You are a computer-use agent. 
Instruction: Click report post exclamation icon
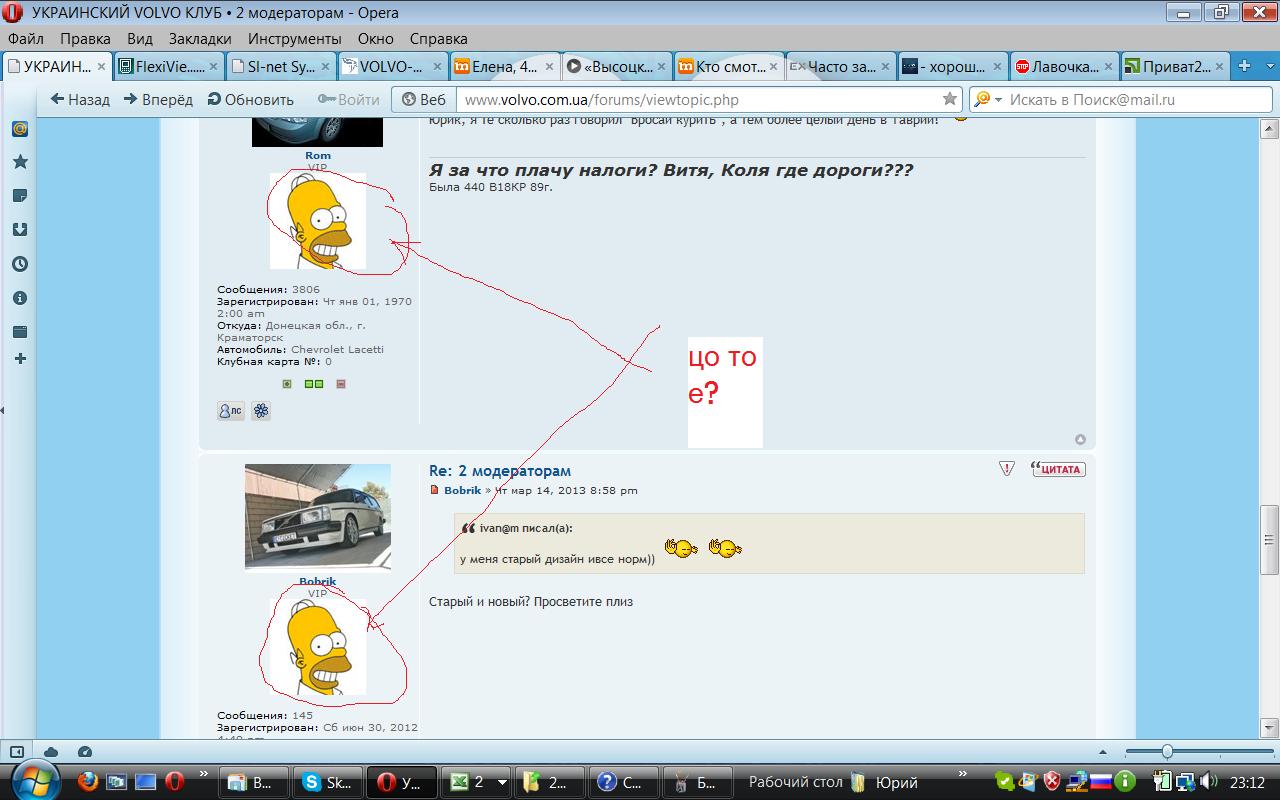[1007, 469]
